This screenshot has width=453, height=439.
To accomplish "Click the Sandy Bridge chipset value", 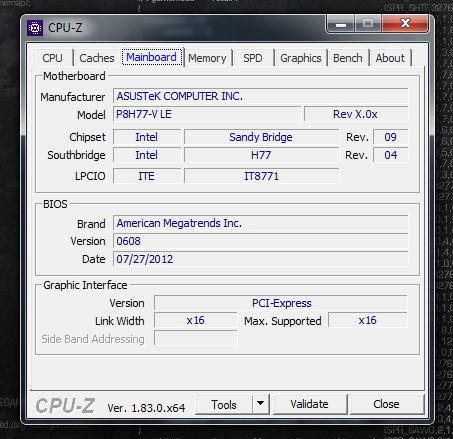I will click(x=261, y=137).
